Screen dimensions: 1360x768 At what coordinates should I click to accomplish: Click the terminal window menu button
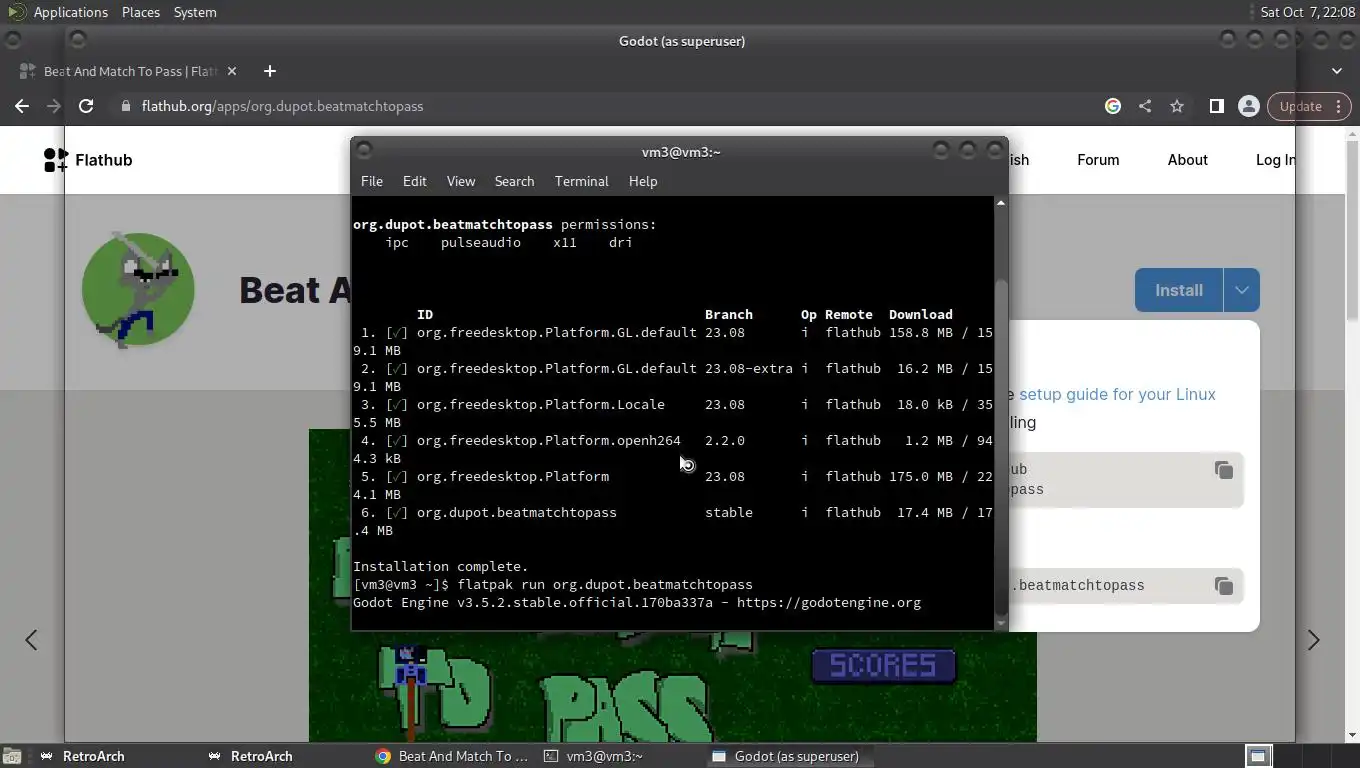tap(364, 150)
